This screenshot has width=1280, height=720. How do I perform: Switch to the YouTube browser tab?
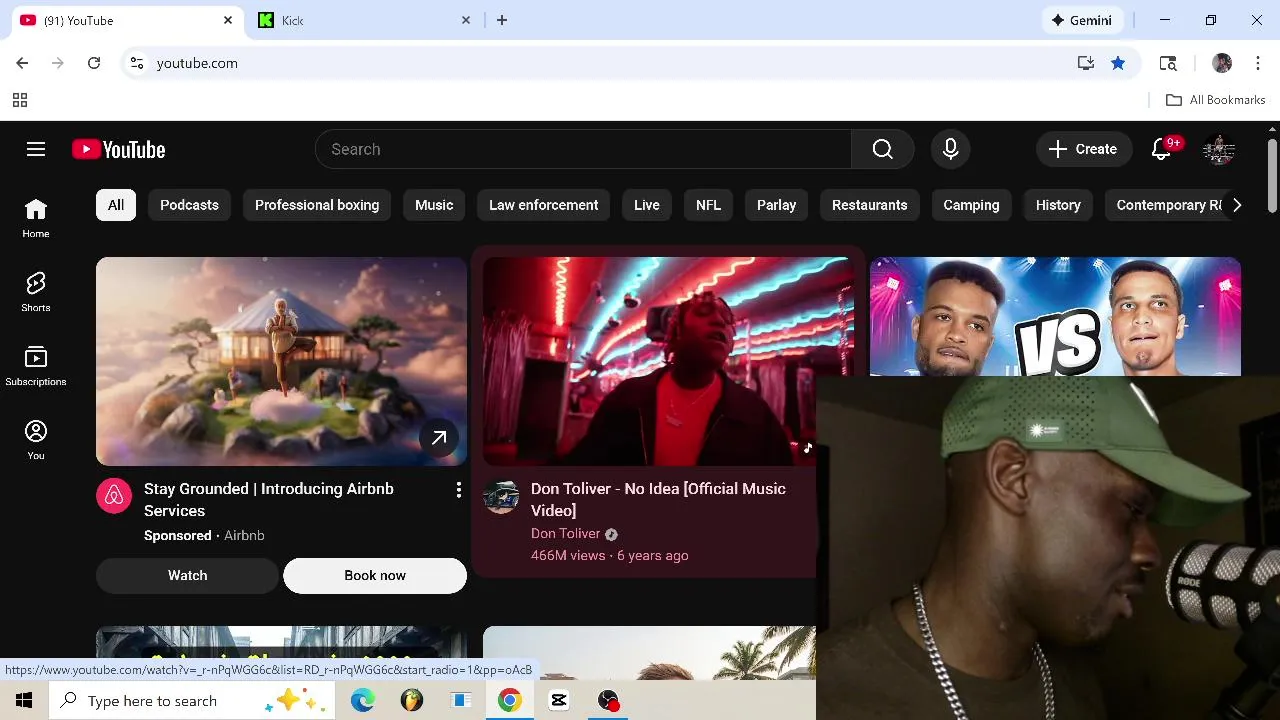coord(125,20)
